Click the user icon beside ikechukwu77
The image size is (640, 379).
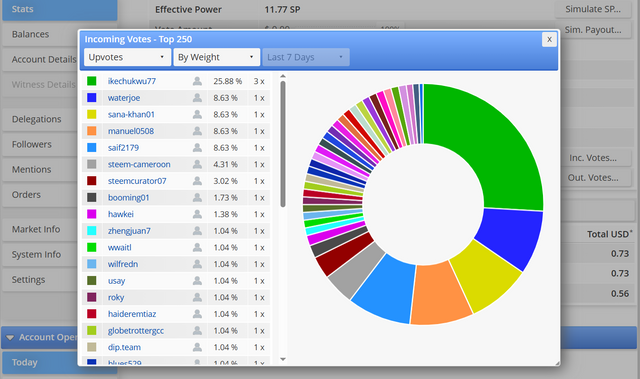[197, 81]
